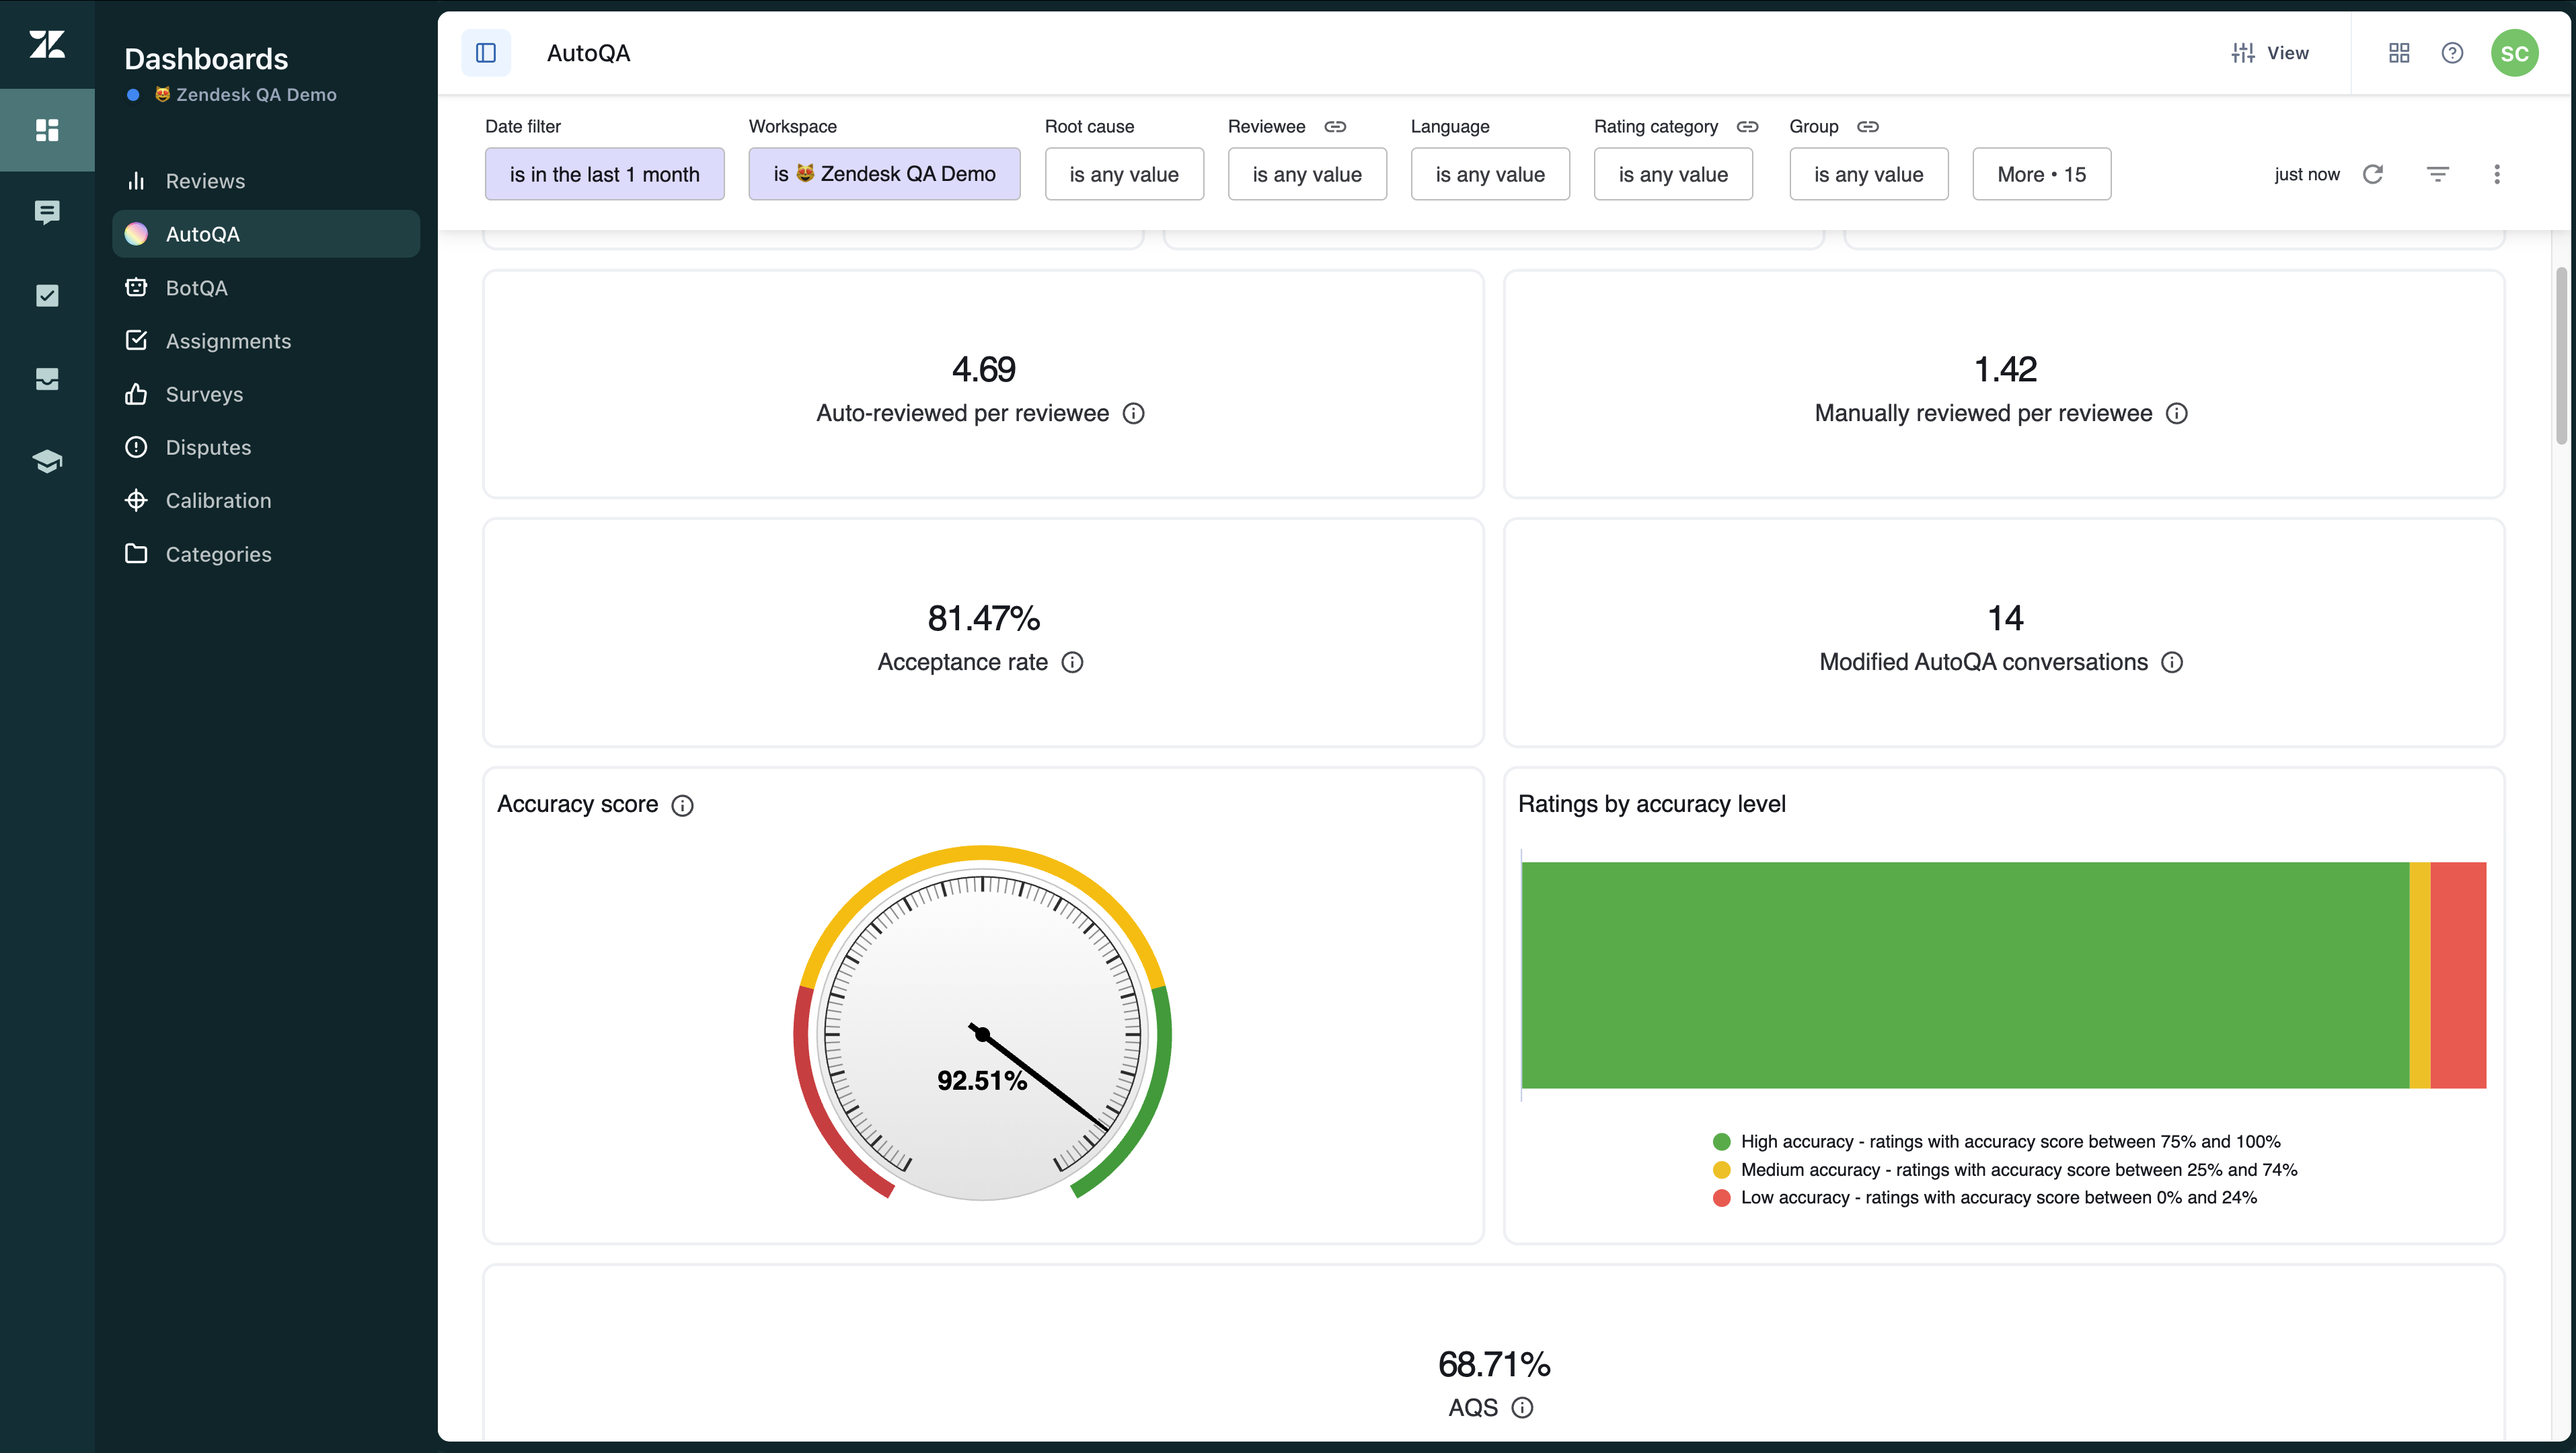
Task: Open the Date filter dropdown
Action: (604, 174)
